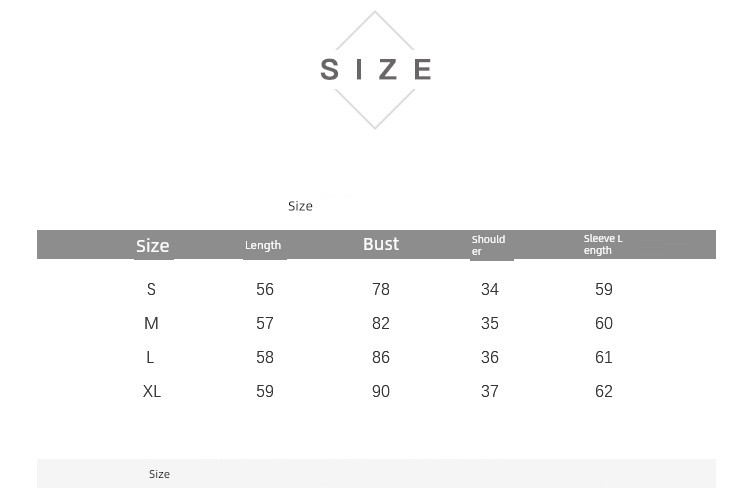Click the Bust column header
Image resolution: width=750 pixels, height=488 pixels.
pyautogui.click(x=381, y=244)
